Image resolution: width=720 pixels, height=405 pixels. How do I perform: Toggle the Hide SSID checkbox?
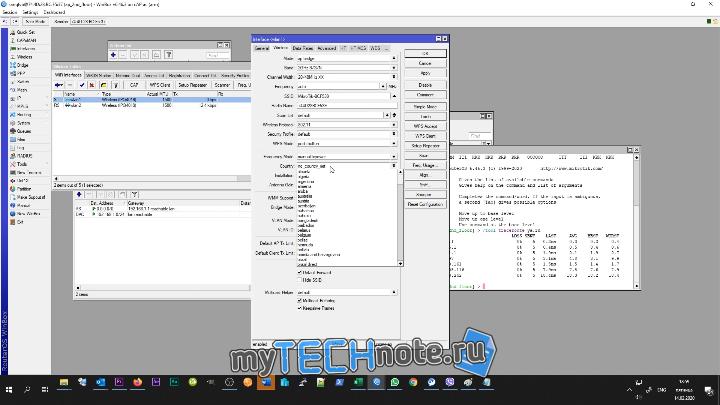point(299,280)
